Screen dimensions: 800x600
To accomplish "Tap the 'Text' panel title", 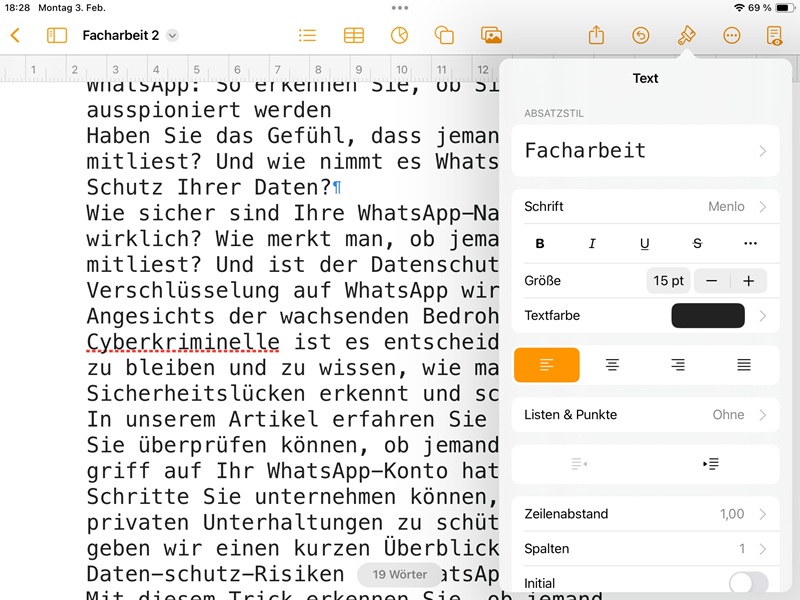I will point(645,78).
